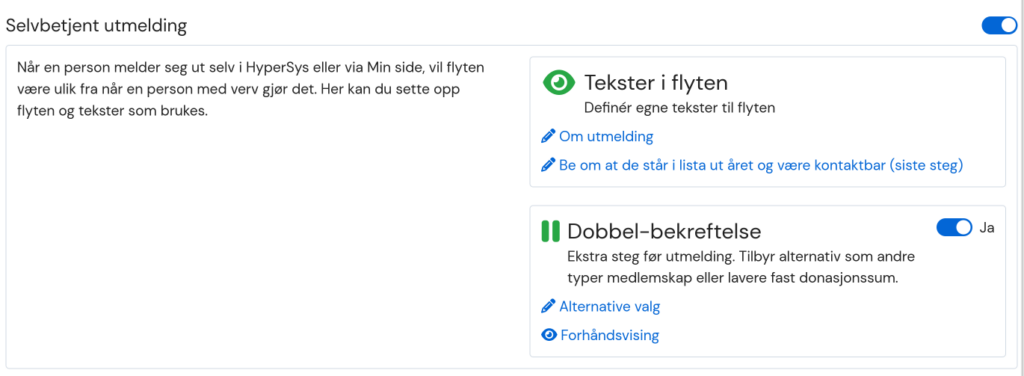Click the green eye icon beside Tekster i flyten
The height and width of the screenshot is (376, 1024).
coord(558,83)
